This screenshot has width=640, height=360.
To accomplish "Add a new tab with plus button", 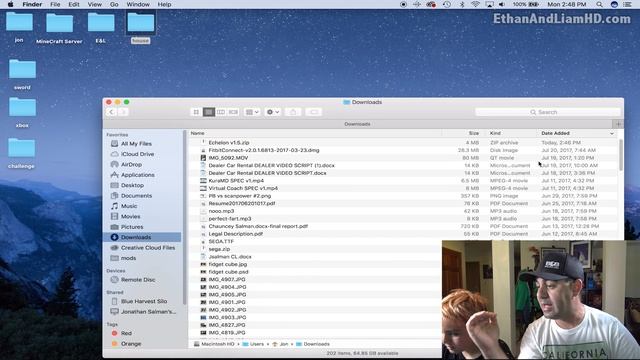I will coord(618,124).
